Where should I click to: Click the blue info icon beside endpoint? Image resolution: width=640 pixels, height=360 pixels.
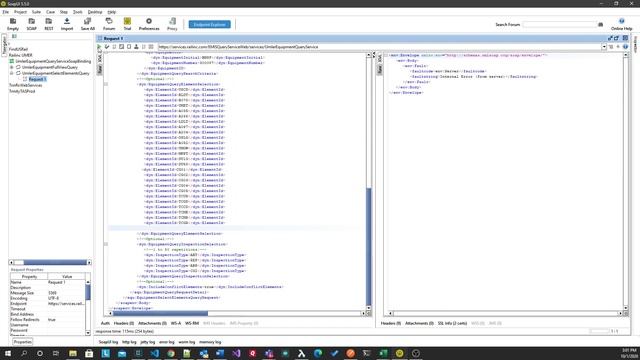tap(625, 47)
